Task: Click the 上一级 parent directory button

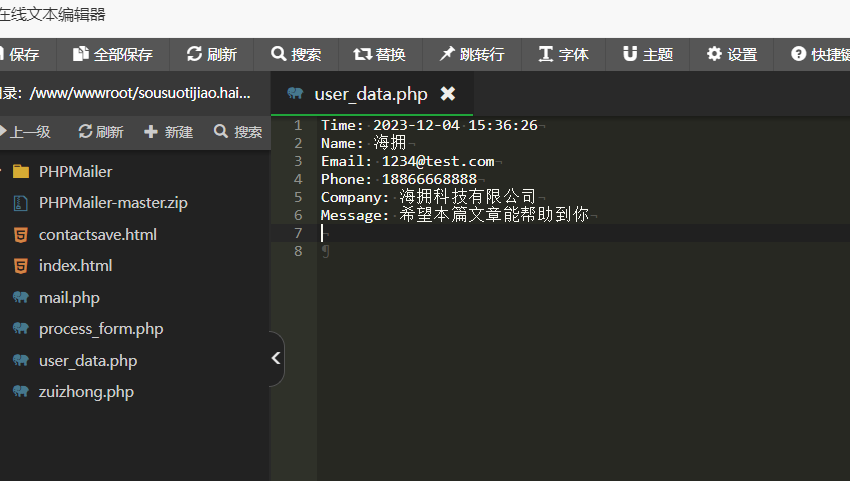Action: 25,132
